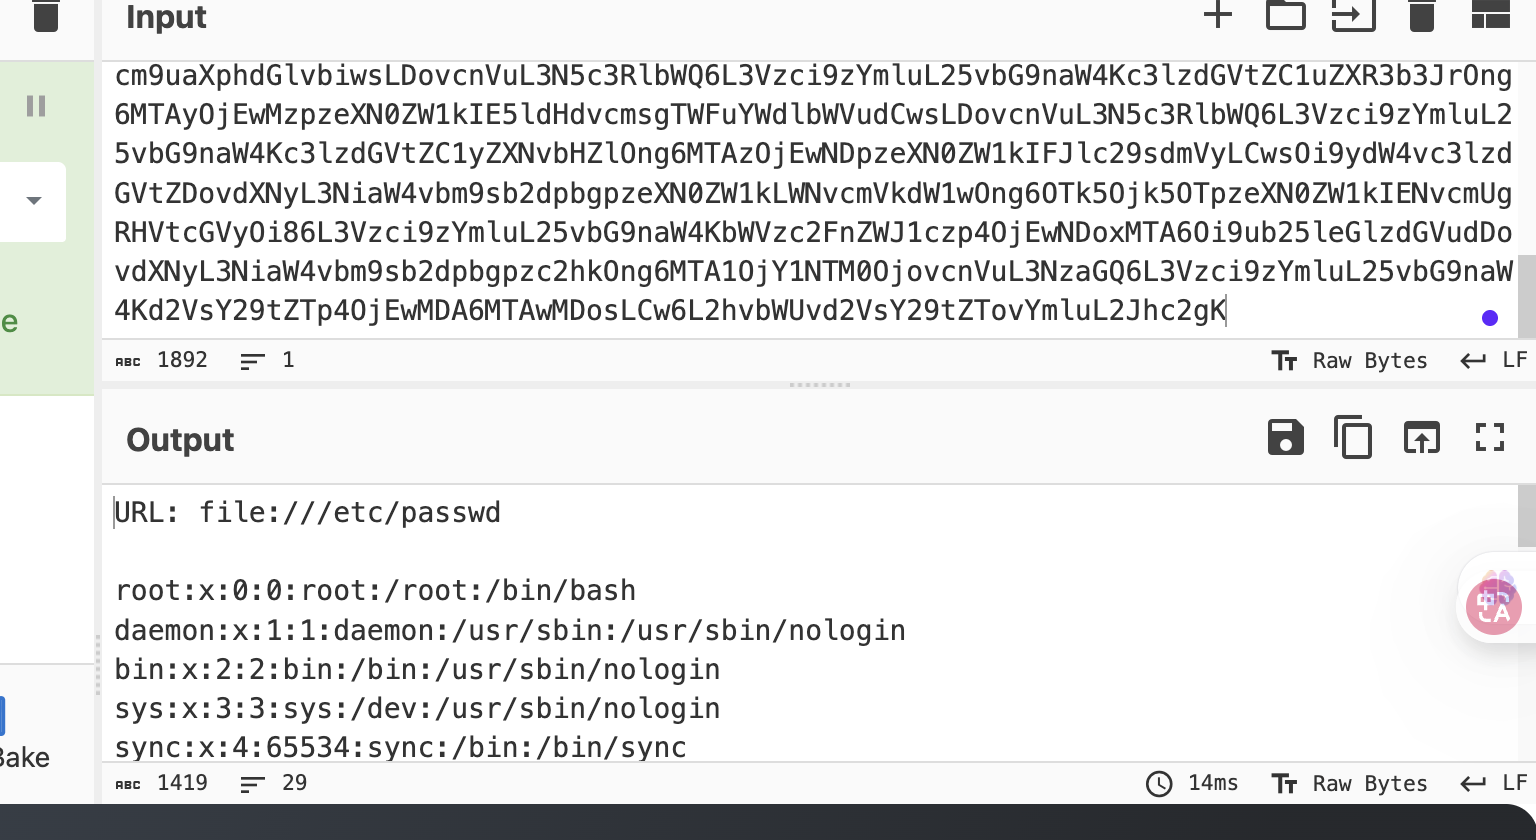Viewport: 1536px width, 840px height.
Task: Replace input with output icon
Action: (x=1421, y=438)
